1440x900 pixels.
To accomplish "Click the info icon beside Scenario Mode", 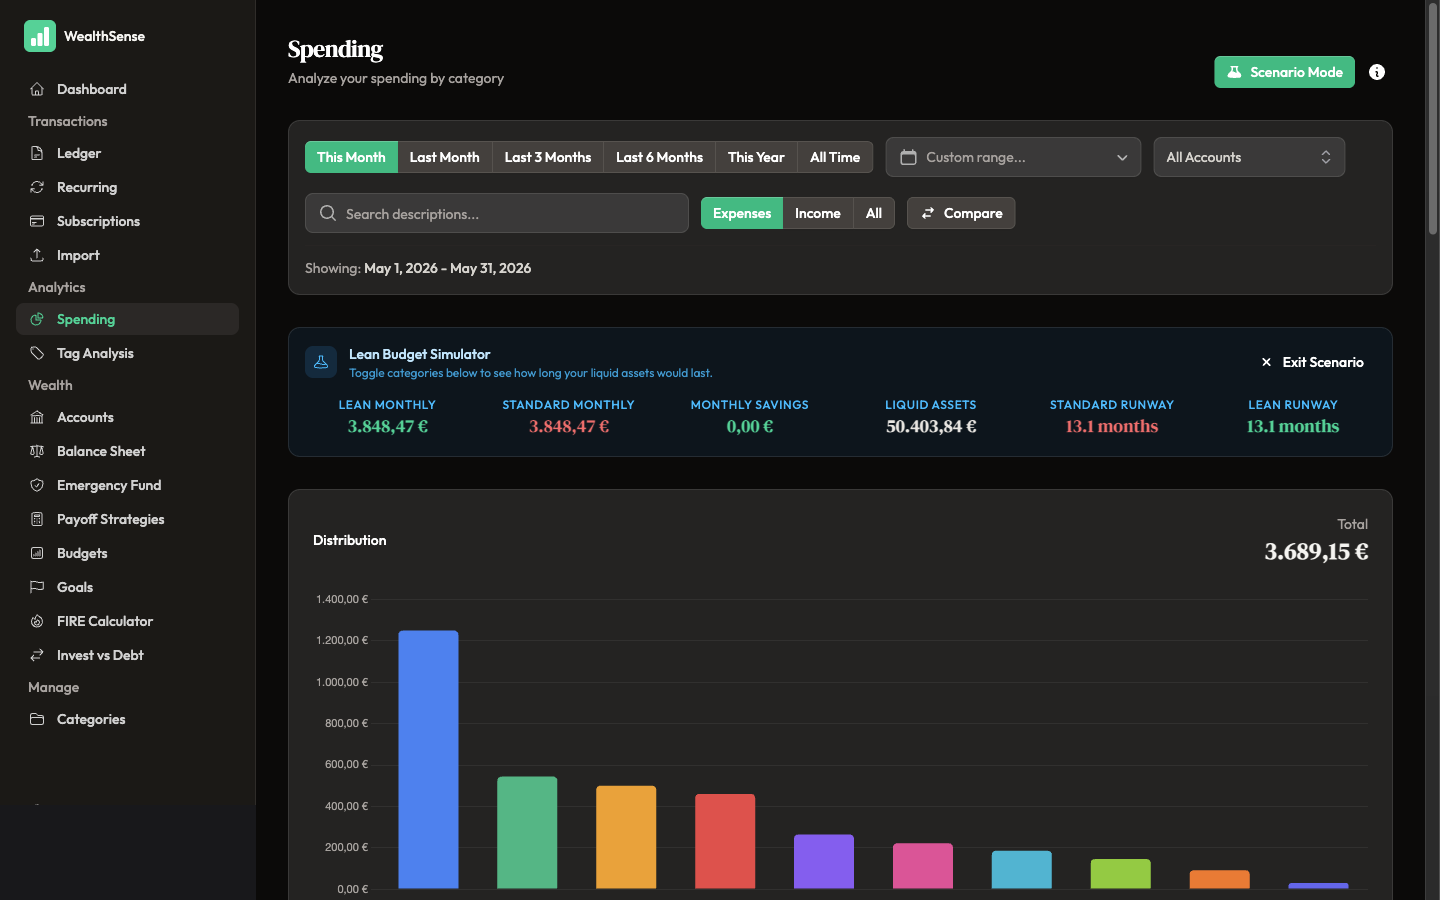I will 1377,72.
